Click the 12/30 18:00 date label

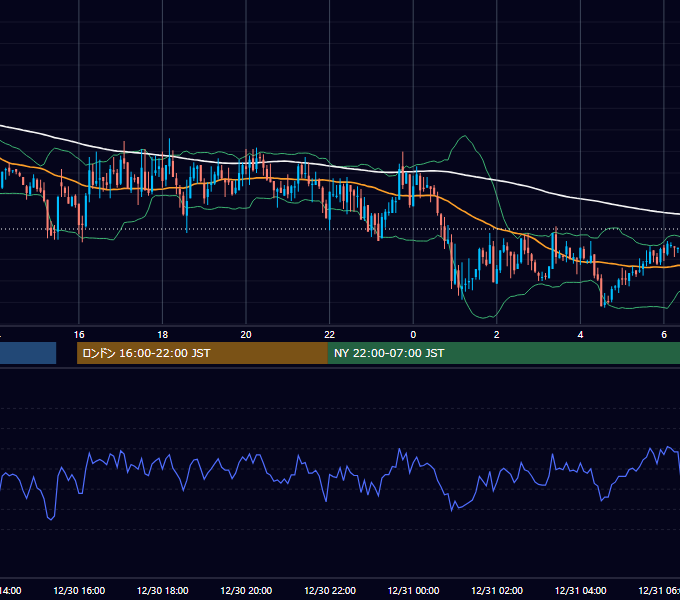click(x=163, y=590)
